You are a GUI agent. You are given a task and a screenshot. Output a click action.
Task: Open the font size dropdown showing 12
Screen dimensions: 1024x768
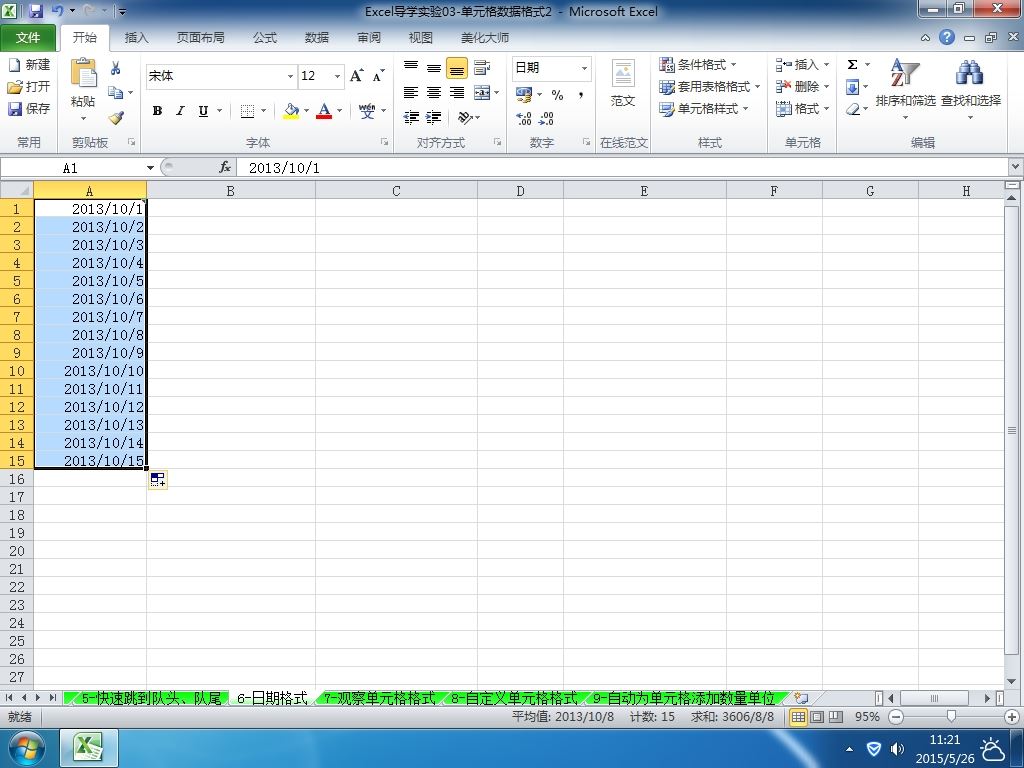337,76
